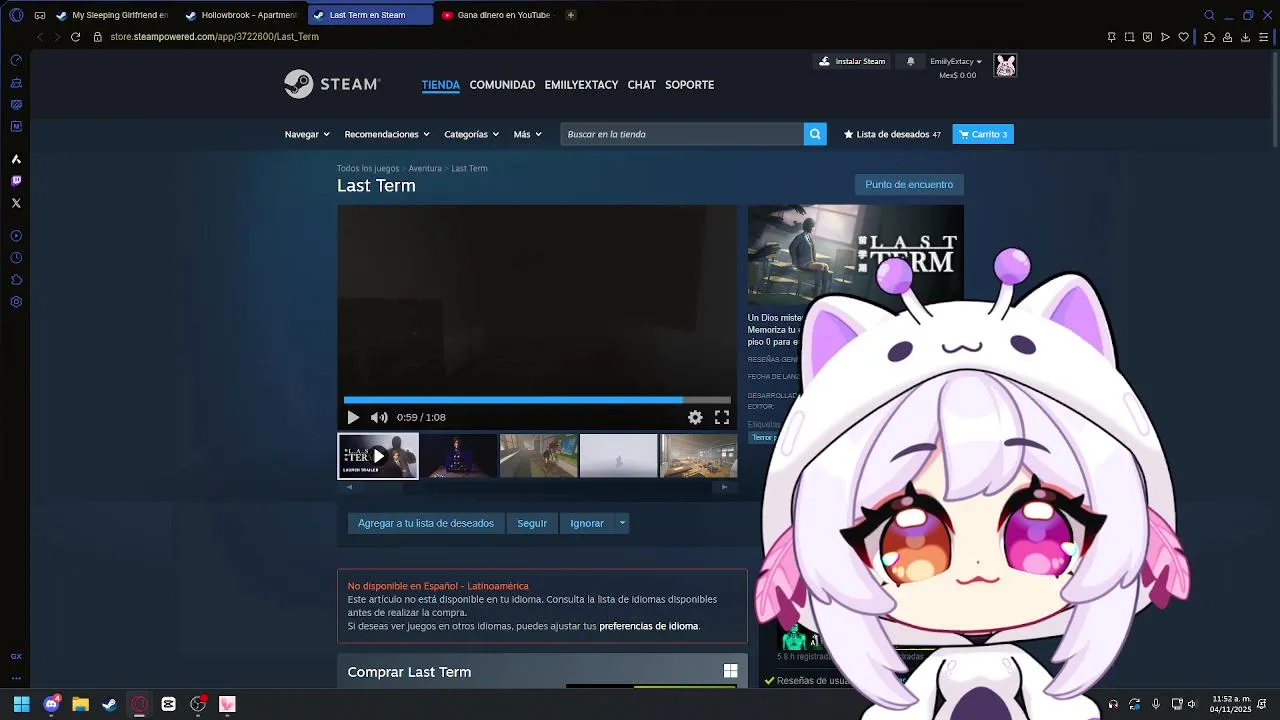The image size is (1280, 720).
Task: Mute the trailer volume speaker icon
Action: (x=379, y=417)
